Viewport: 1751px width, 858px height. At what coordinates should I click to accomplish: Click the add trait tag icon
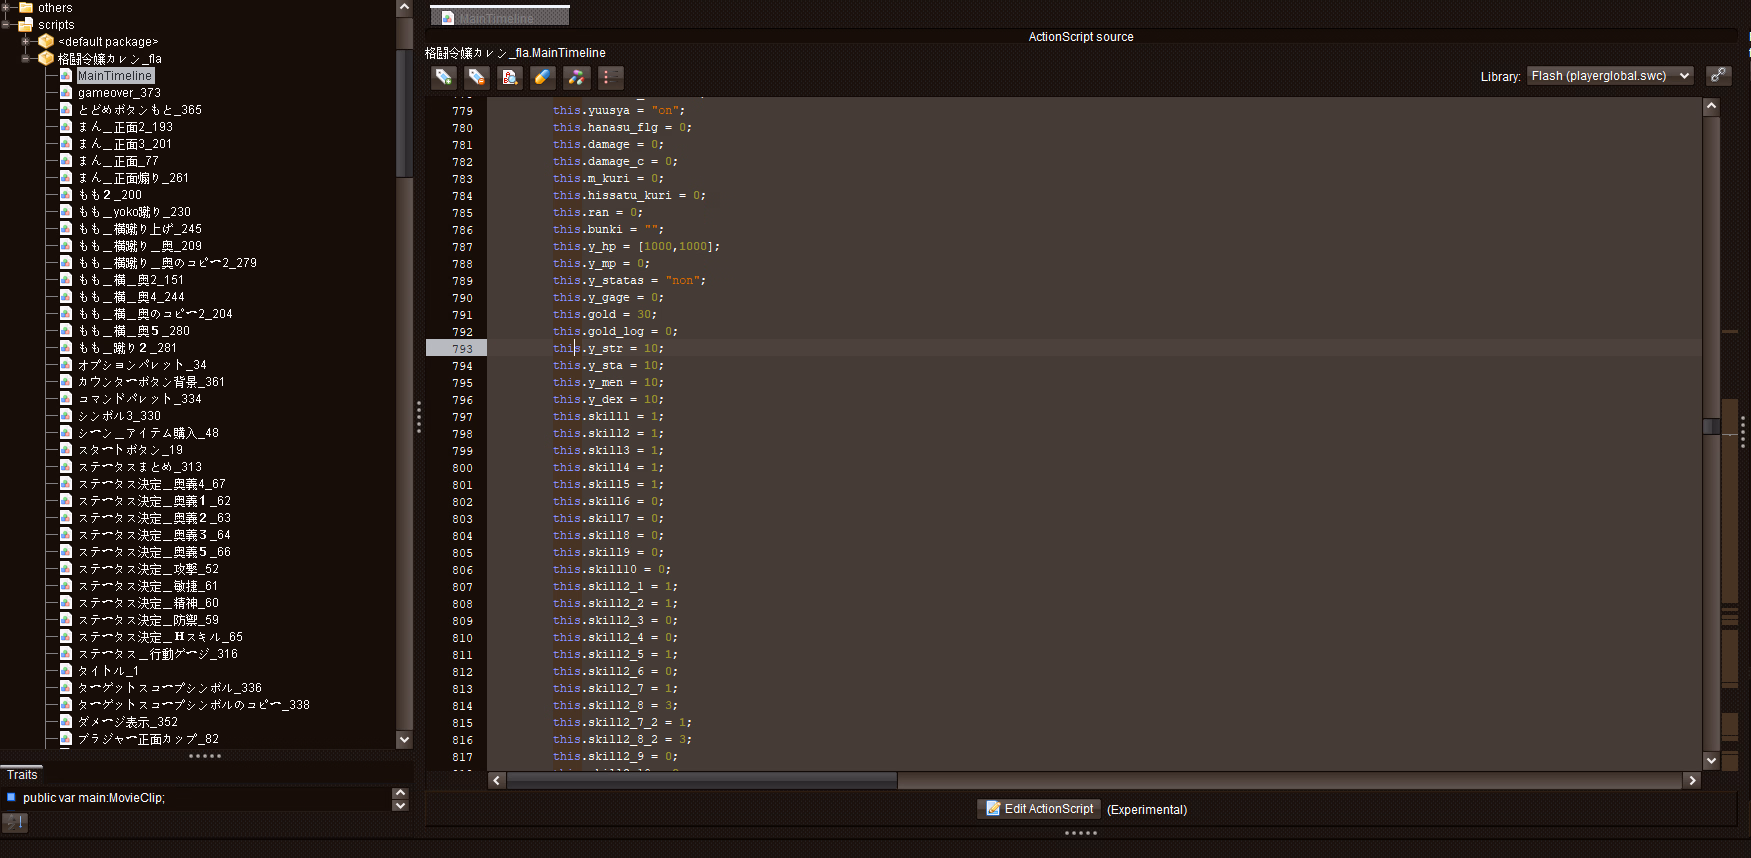(444, 77)
